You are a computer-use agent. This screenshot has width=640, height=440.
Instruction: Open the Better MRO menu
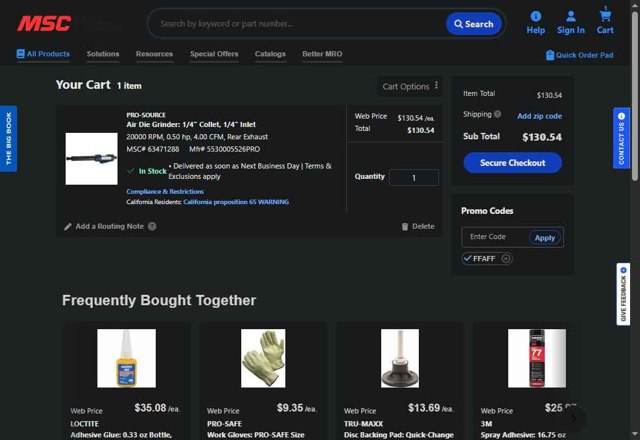click(322, 54)
